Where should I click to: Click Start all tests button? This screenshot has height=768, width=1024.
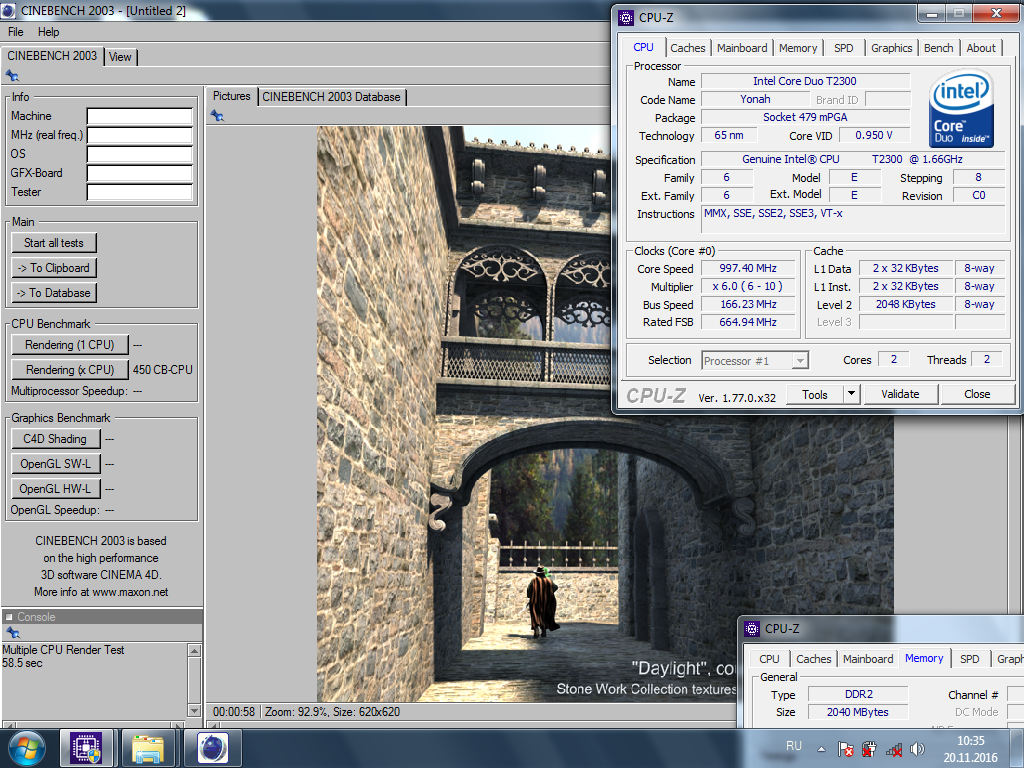click(x=54, y=243)
